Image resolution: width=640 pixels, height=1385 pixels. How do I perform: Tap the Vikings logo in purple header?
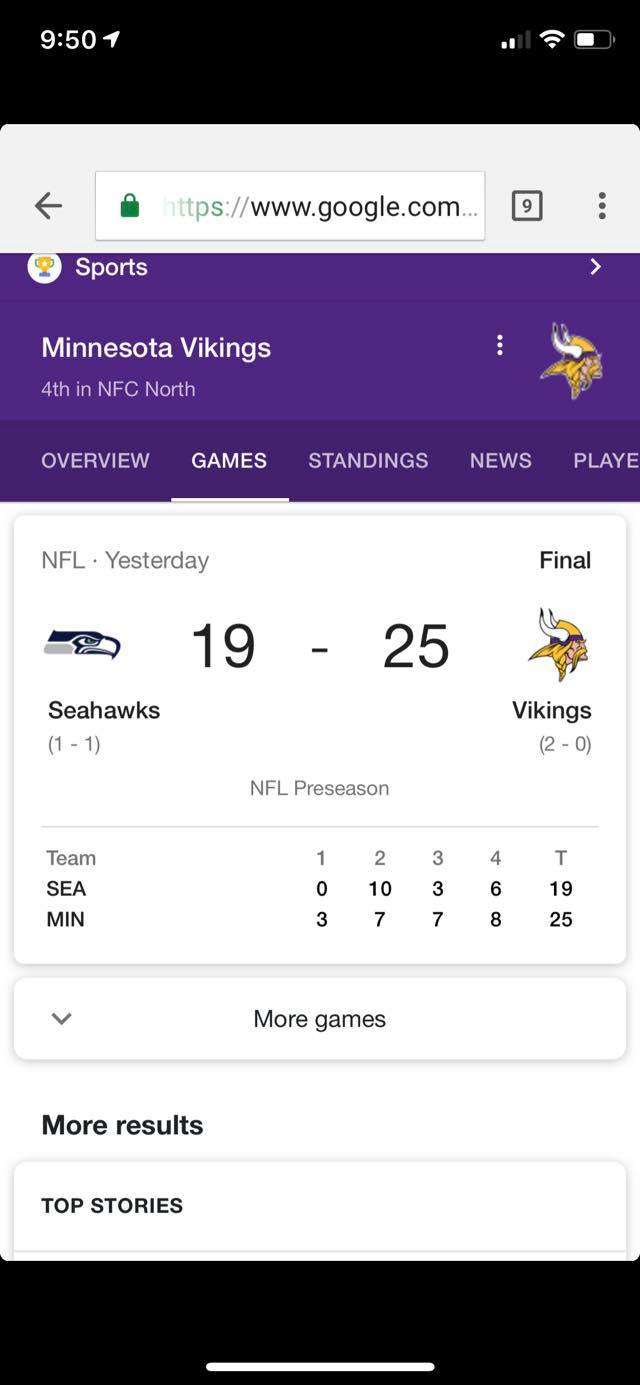point(572,361)
